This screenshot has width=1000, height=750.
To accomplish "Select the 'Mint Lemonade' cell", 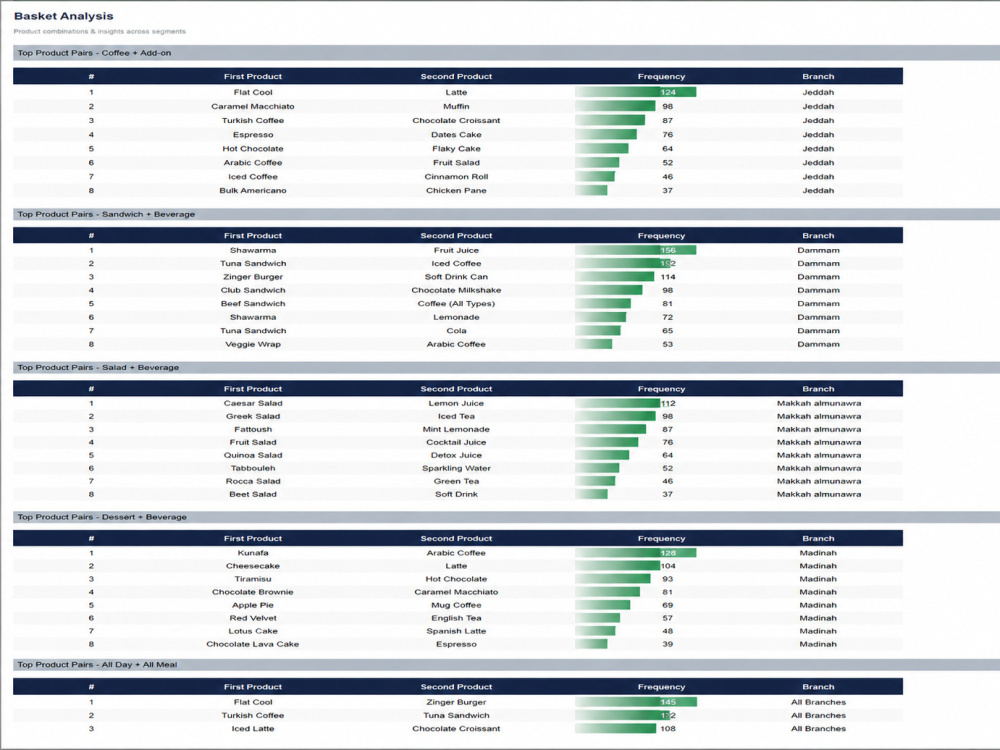I will pyautogui.click(x=456, y=430).
